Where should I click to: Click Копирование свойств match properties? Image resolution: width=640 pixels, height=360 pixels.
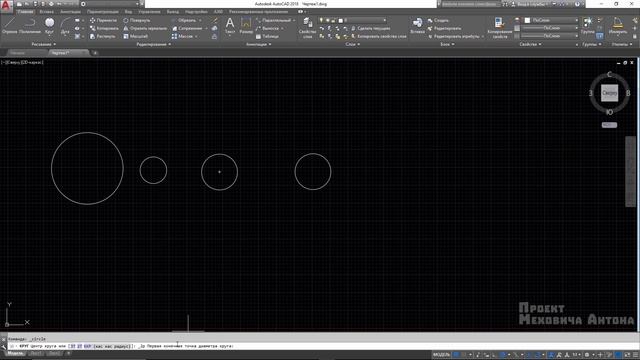click(x=499, y=28)
